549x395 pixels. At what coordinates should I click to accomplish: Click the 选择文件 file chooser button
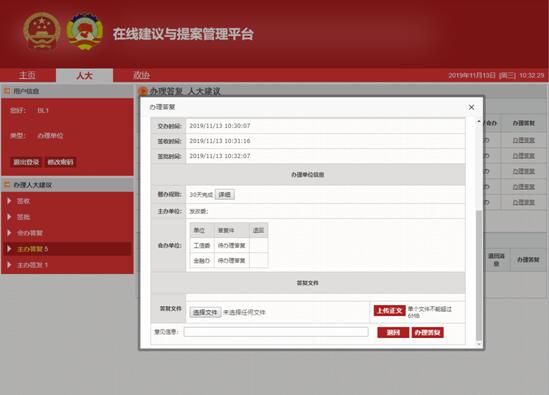pos(205,312)
